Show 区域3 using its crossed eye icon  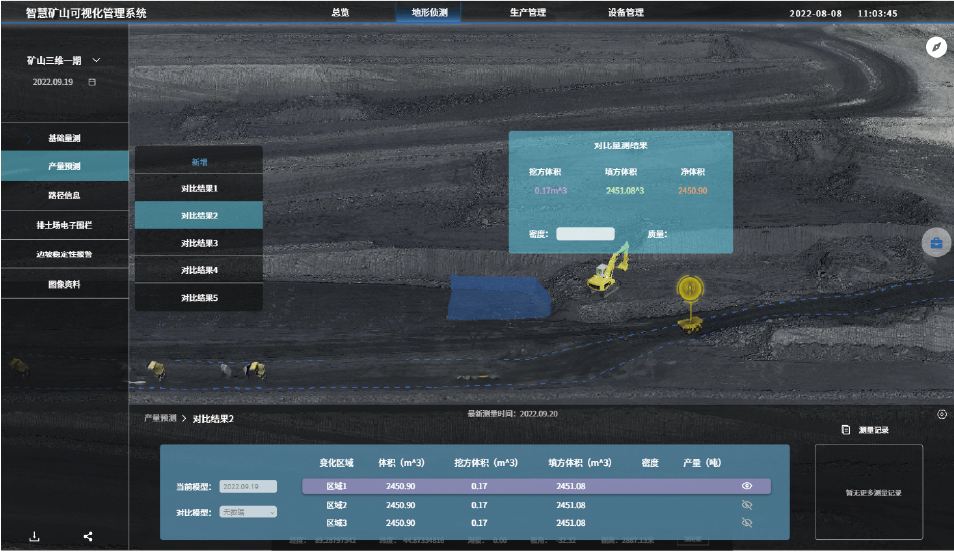coord(746,523)
